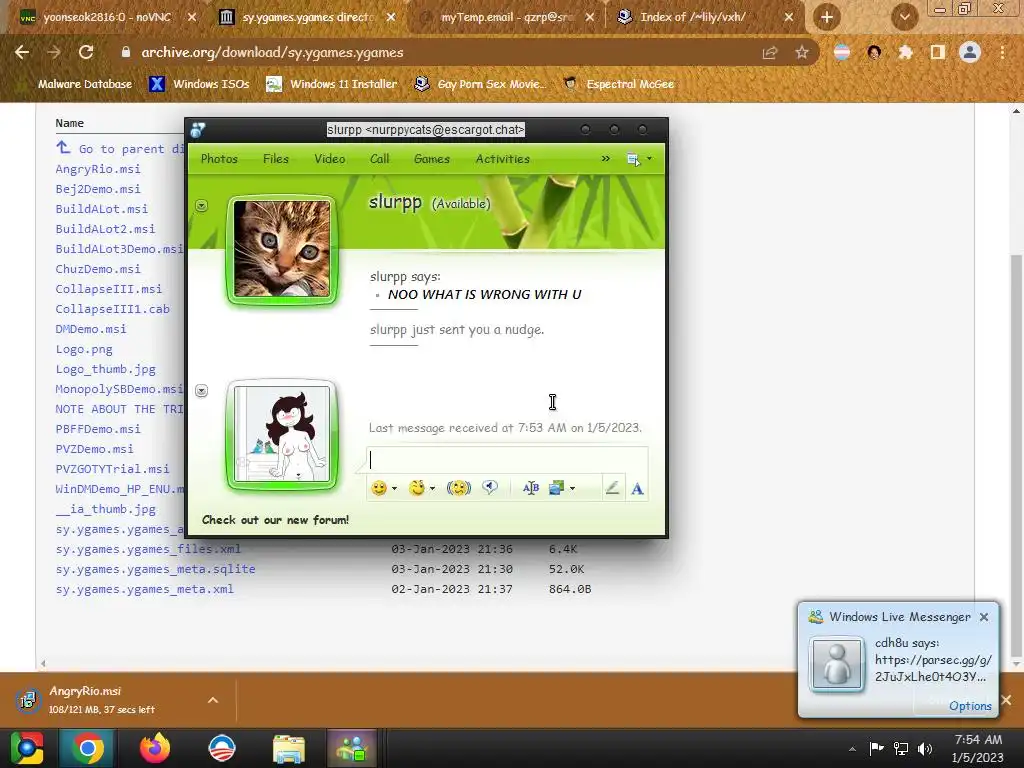Click slurpp's cat display picture

(282, 249)
